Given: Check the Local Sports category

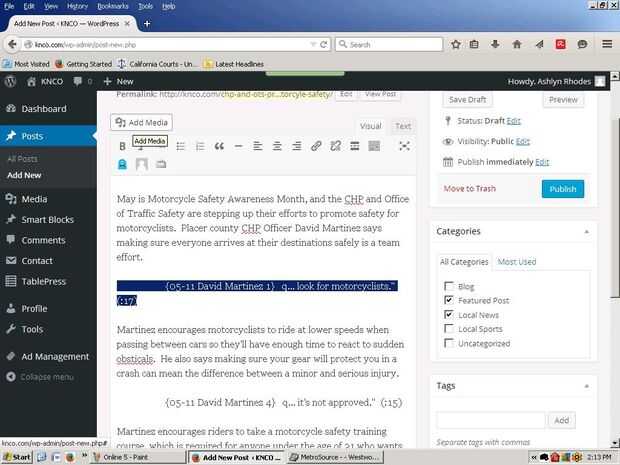Looking at the screenshot, I should [449, 329].
